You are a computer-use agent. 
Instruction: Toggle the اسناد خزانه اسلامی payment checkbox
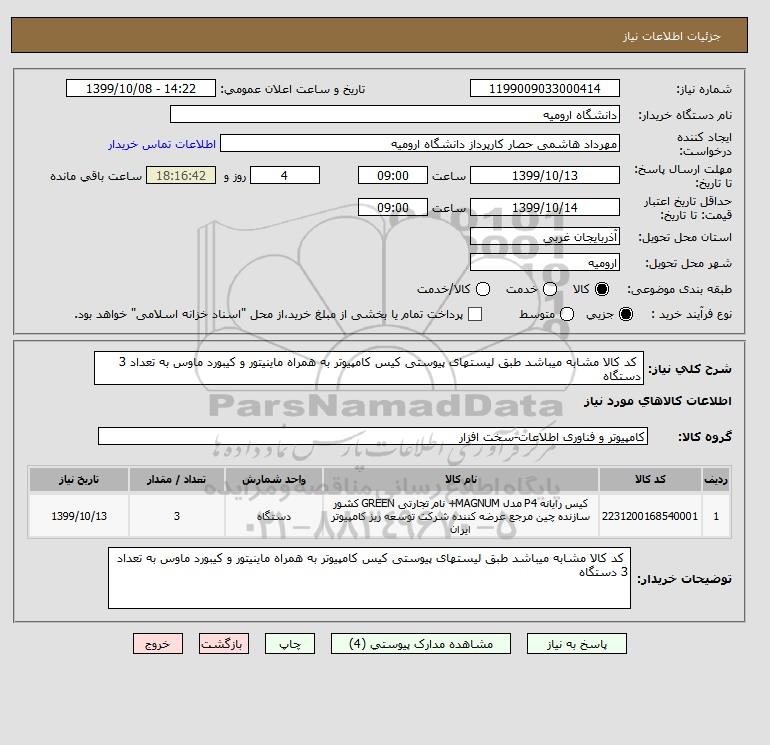tap(475, 314)
